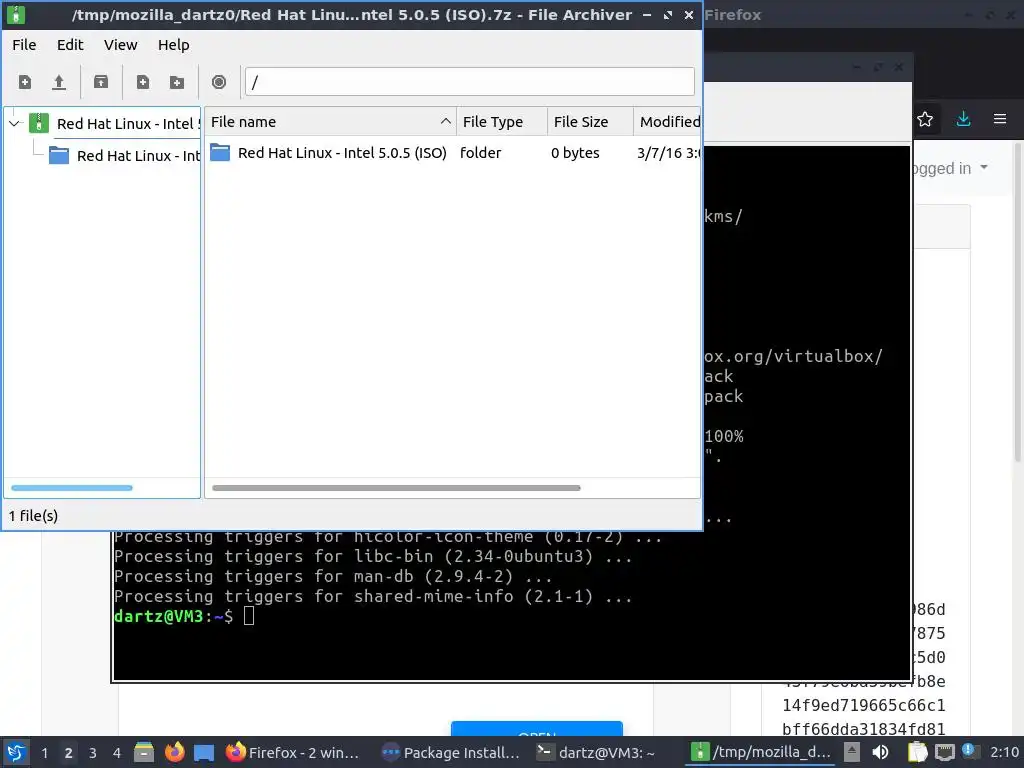Launch Firefox from taskbar quick launch icon

point(174,753)
